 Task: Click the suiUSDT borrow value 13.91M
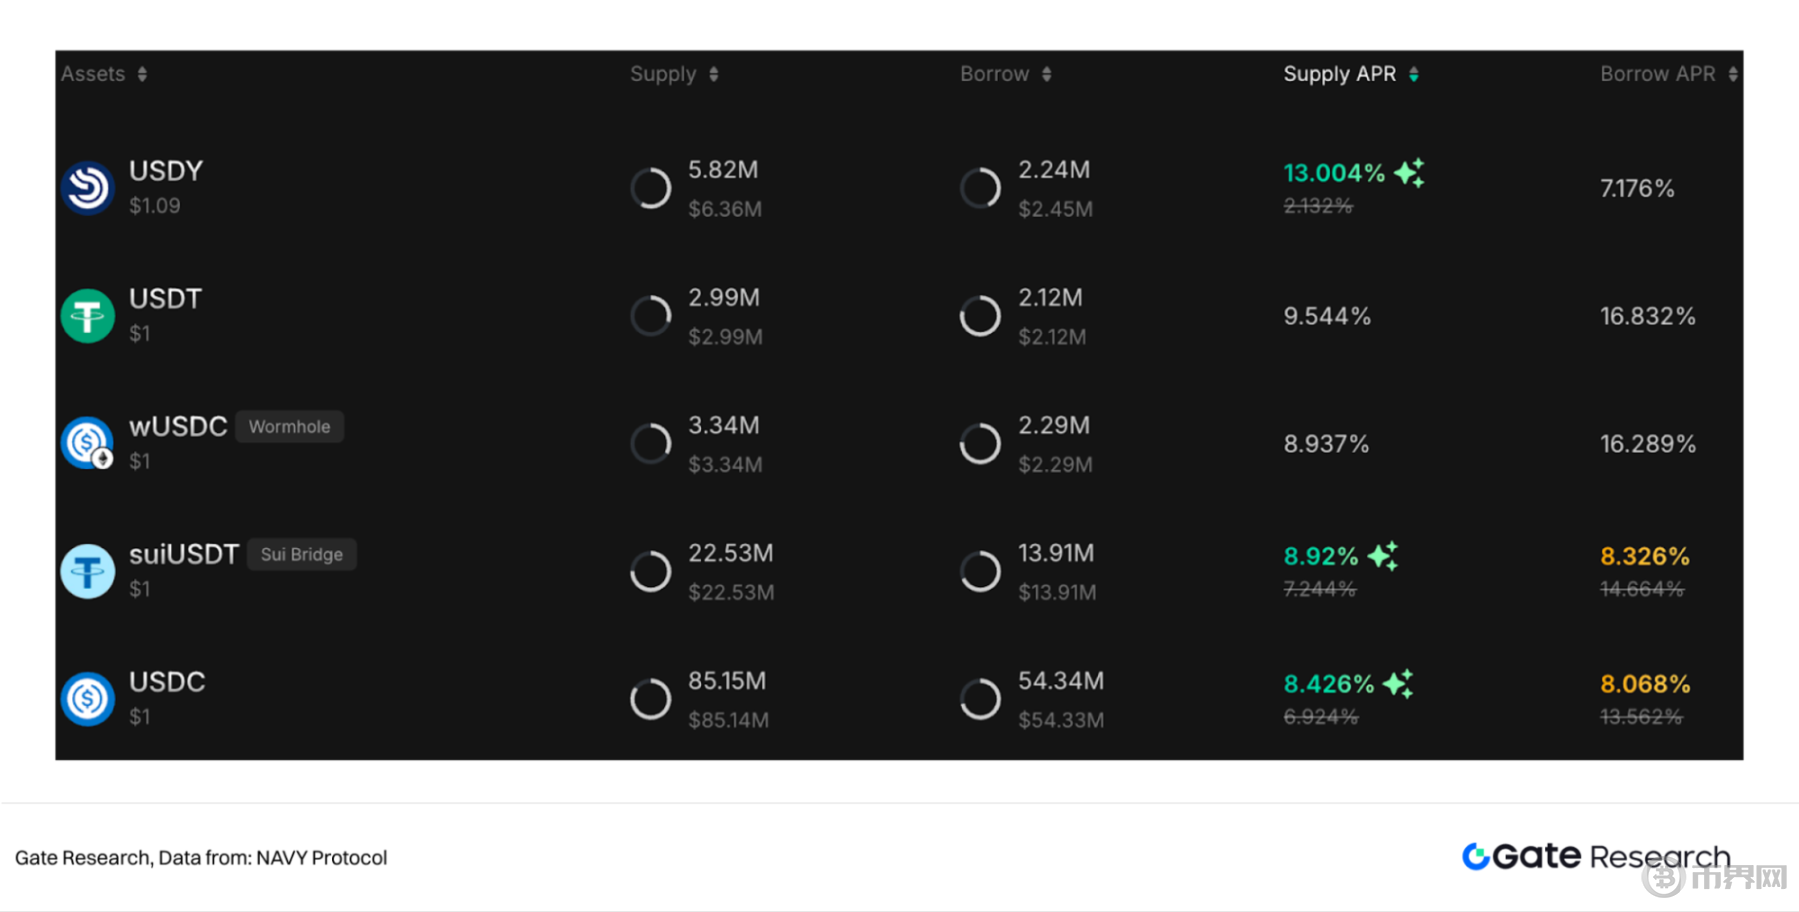[x=1056, y=553]
